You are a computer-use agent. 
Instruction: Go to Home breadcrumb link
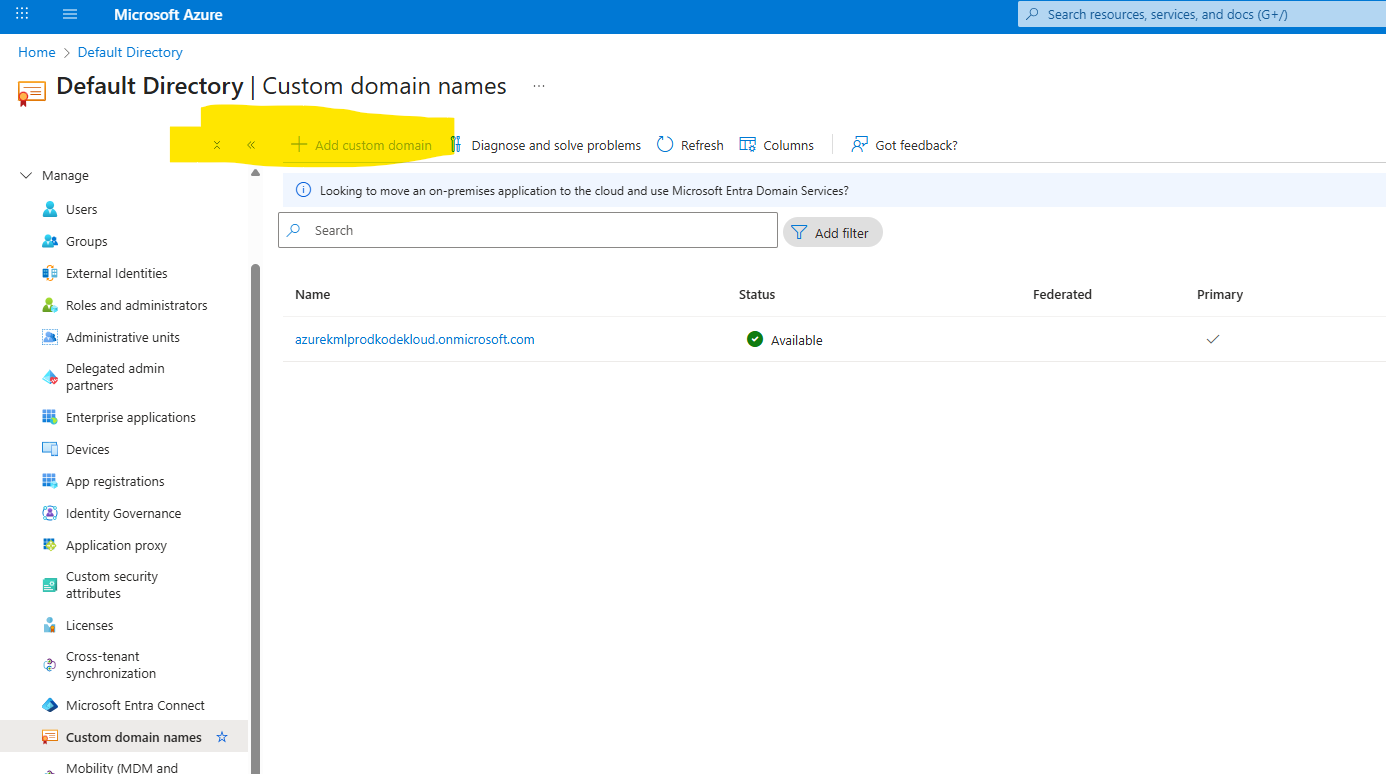[x=37, y=52]
